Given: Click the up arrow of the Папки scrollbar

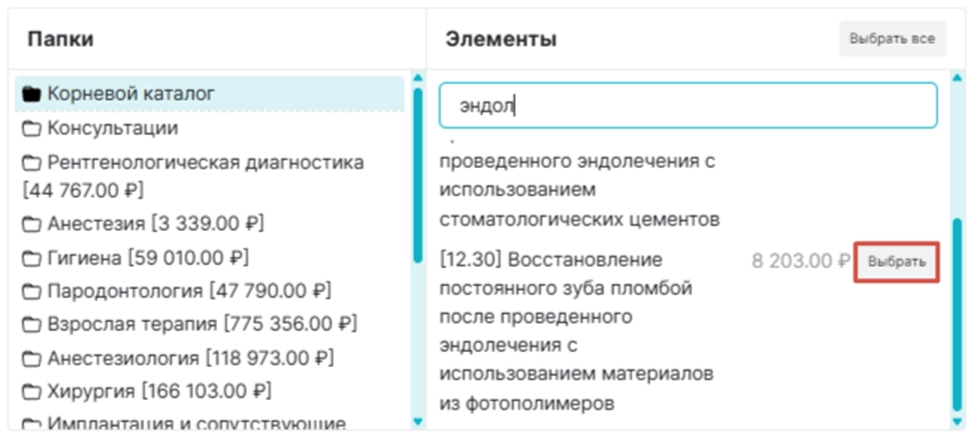Looking at the screenshot, I should (x=417, y=78).
